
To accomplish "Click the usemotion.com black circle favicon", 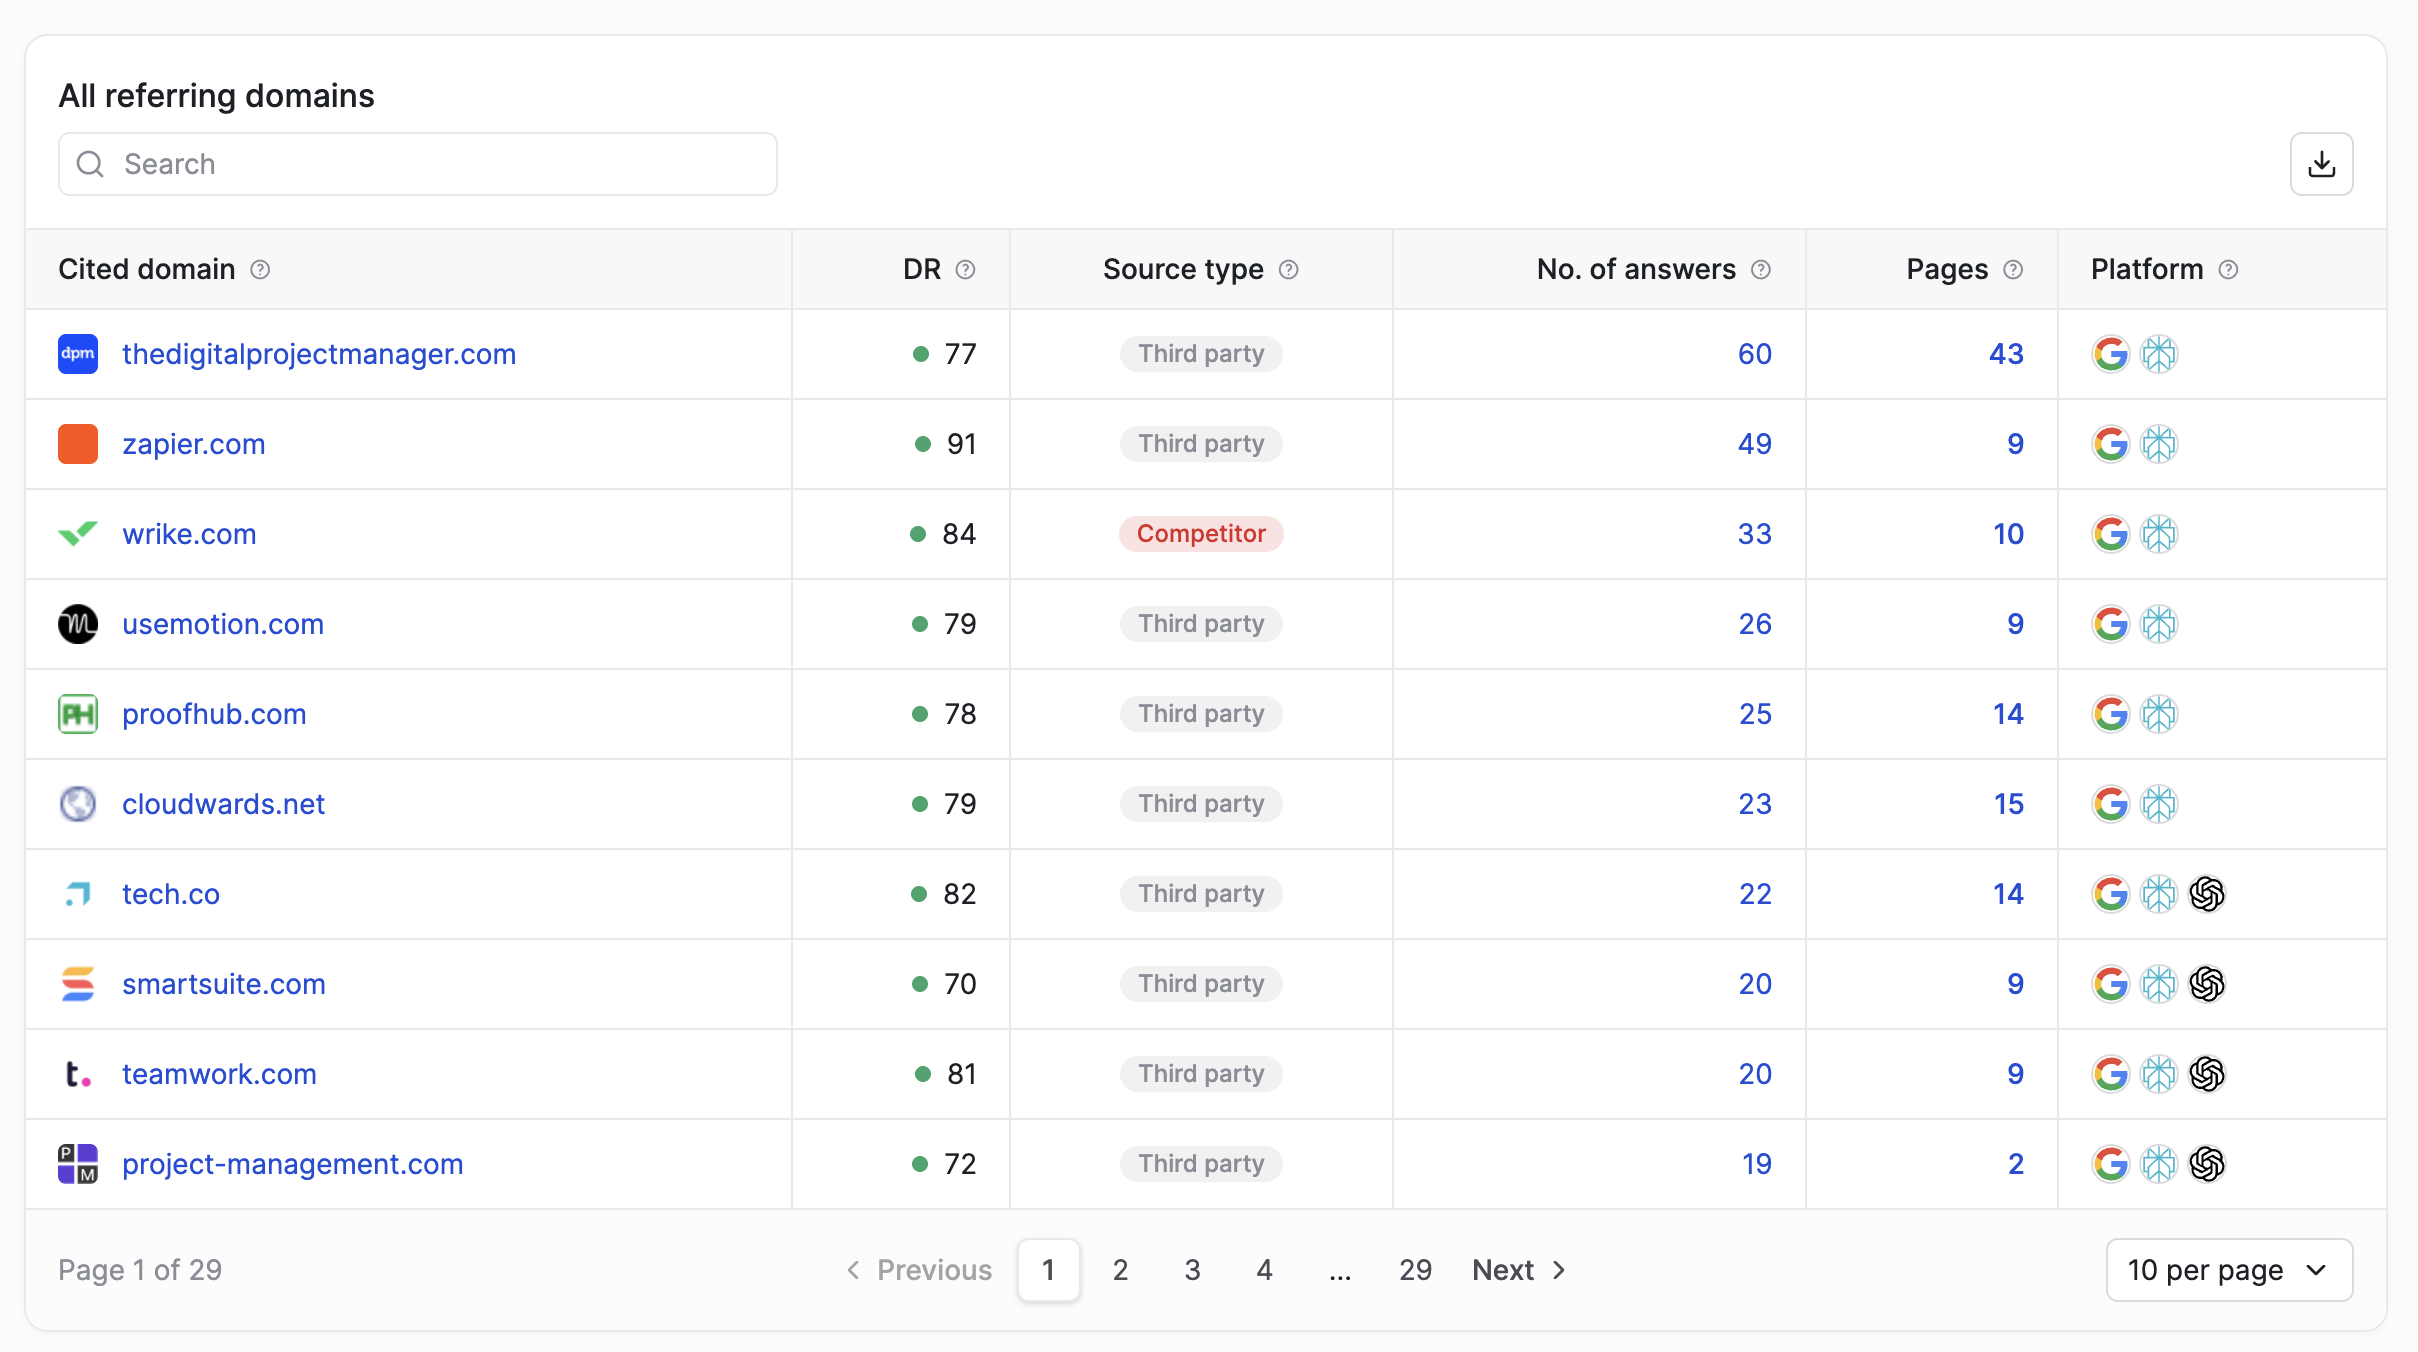I will click(78, 624).
